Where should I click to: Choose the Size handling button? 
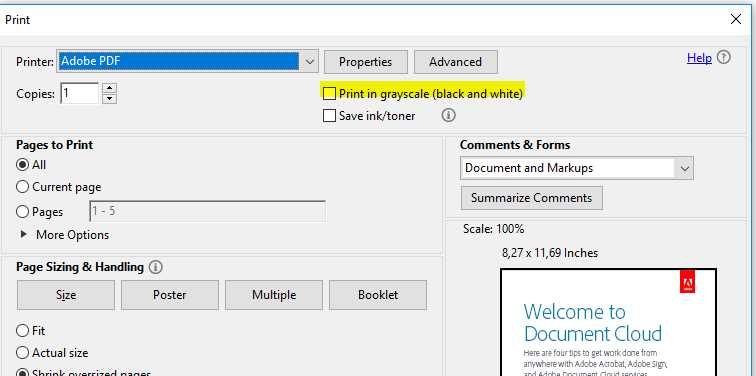coord(66,295)
